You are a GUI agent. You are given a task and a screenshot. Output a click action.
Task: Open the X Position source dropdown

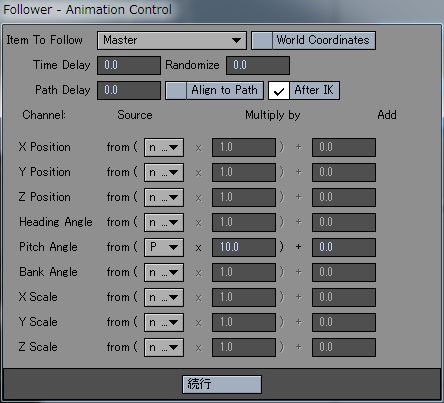coord(164,147)
